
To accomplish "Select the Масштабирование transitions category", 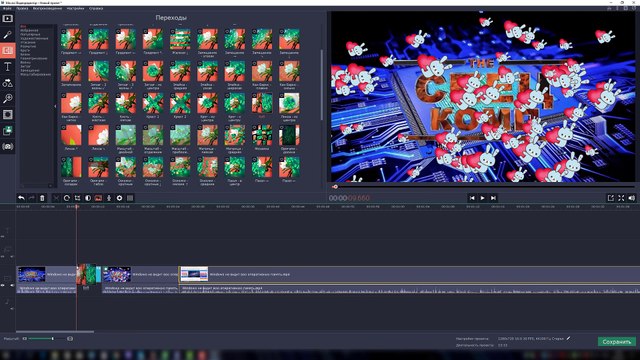I will tap(36, 74).
